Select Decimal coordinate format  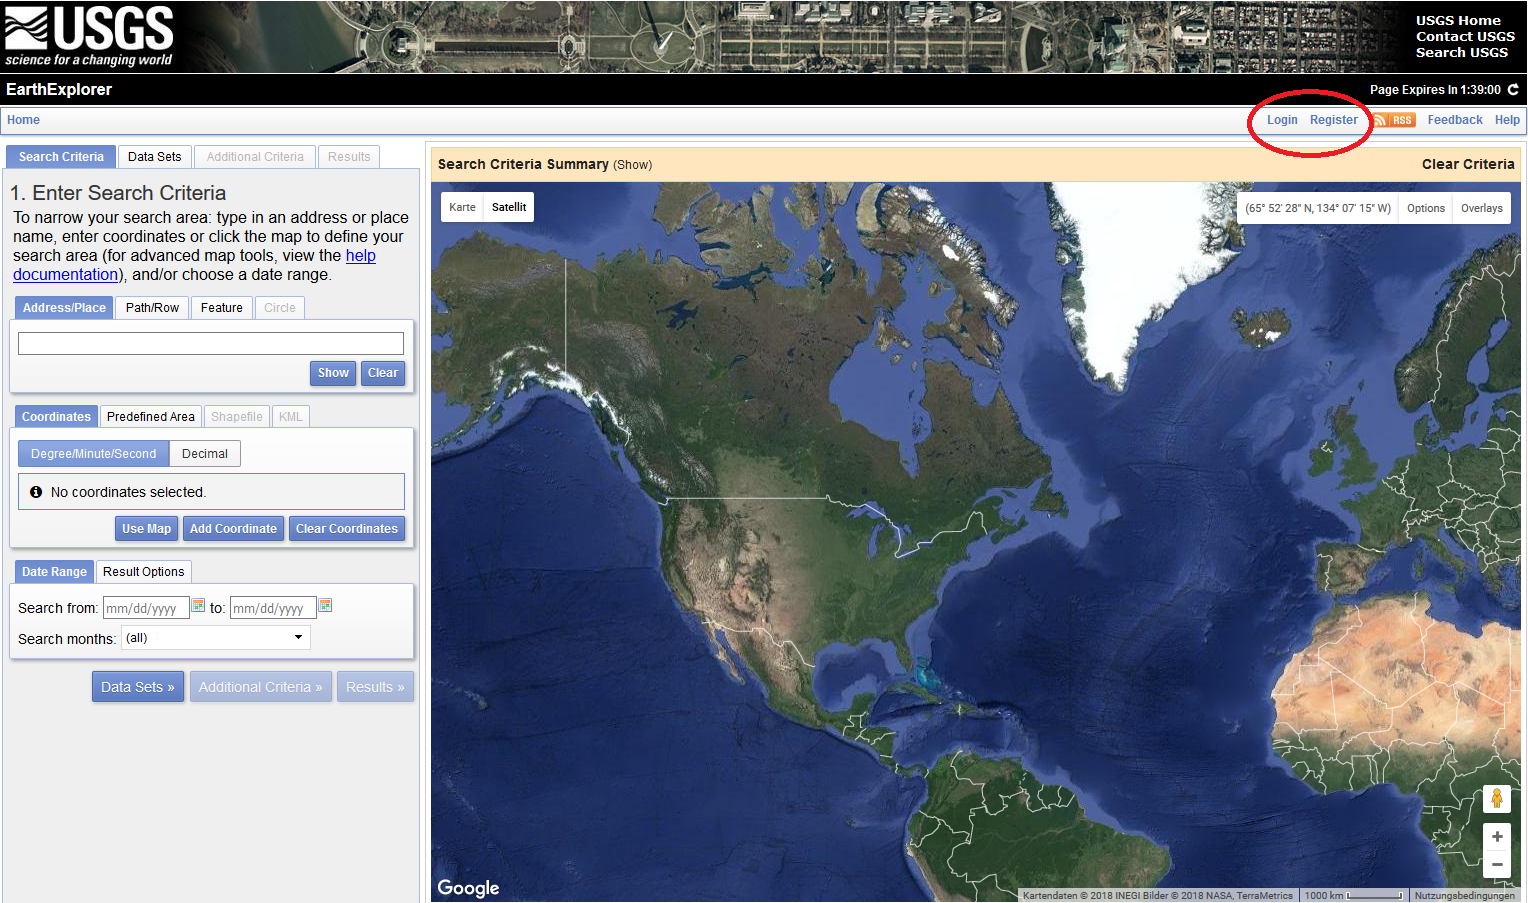204,454
